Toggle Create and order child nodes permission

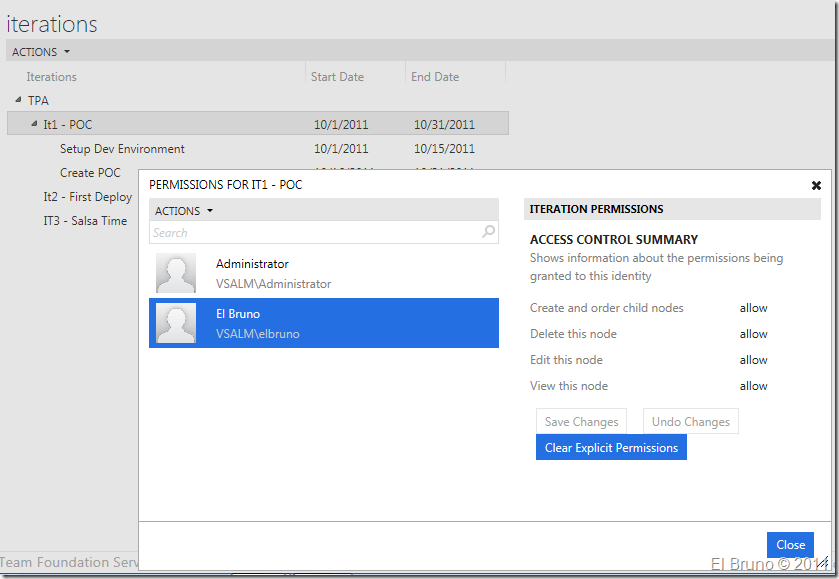pyautogui.click(x=753, y=308)
